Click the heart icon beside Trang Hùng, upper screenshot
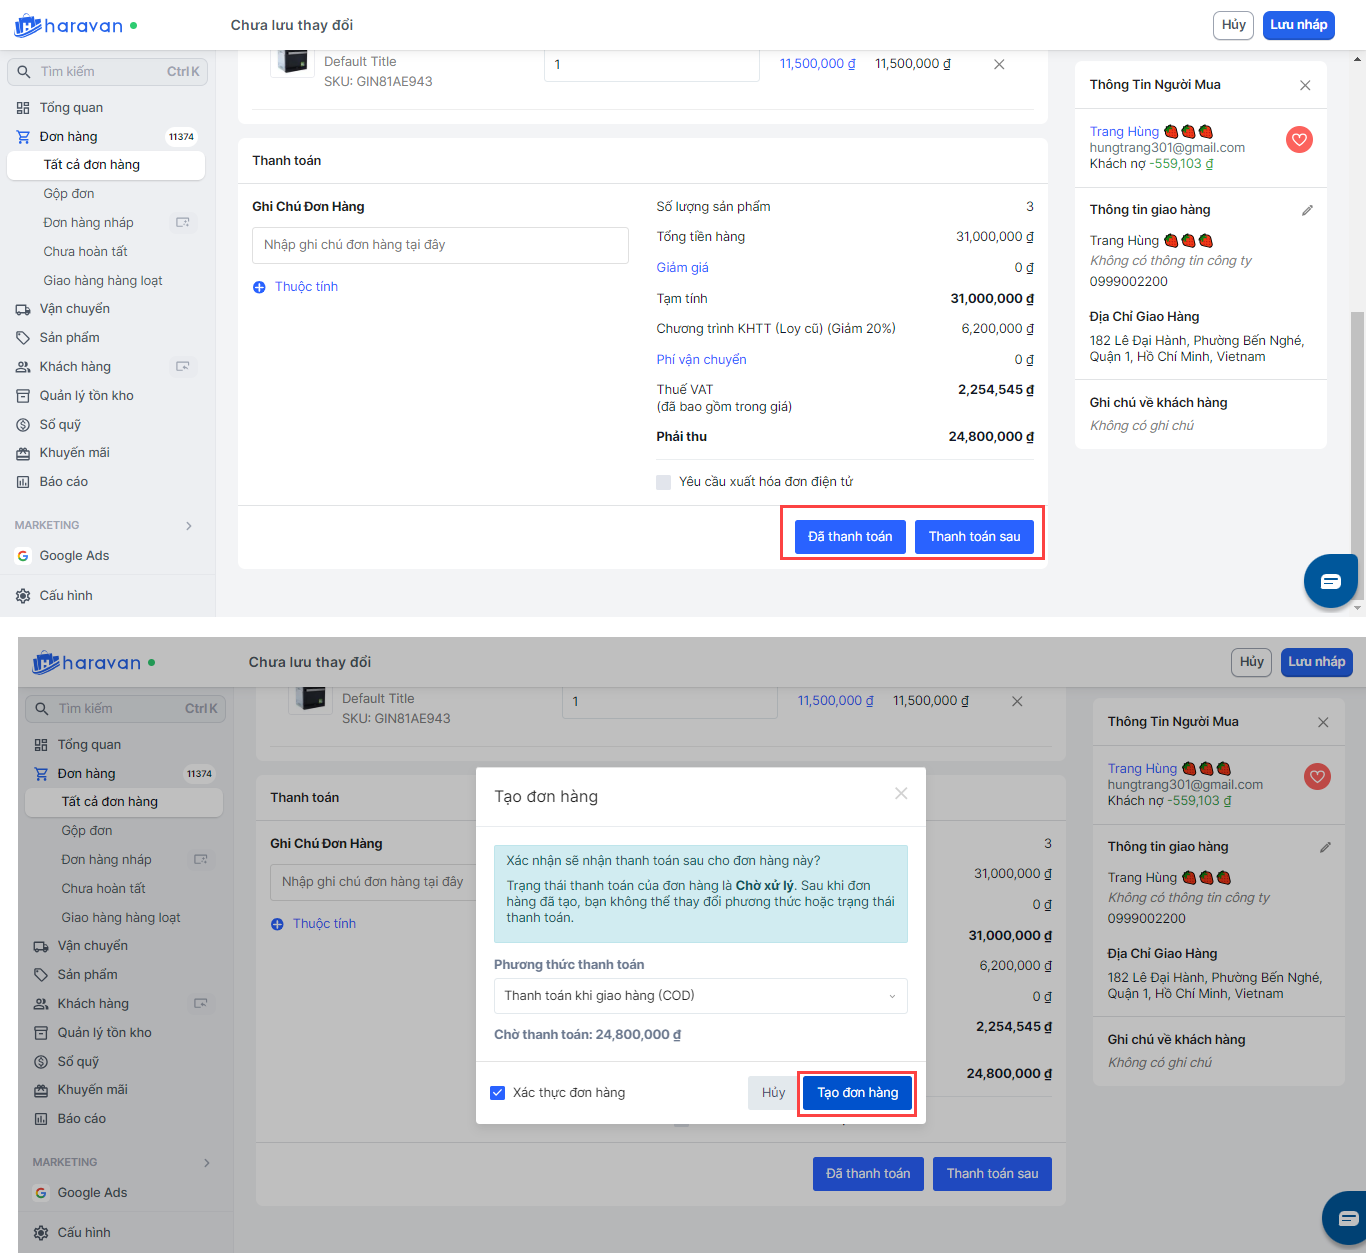This screenshot has width=1366, height=1253. [1299, 140]
